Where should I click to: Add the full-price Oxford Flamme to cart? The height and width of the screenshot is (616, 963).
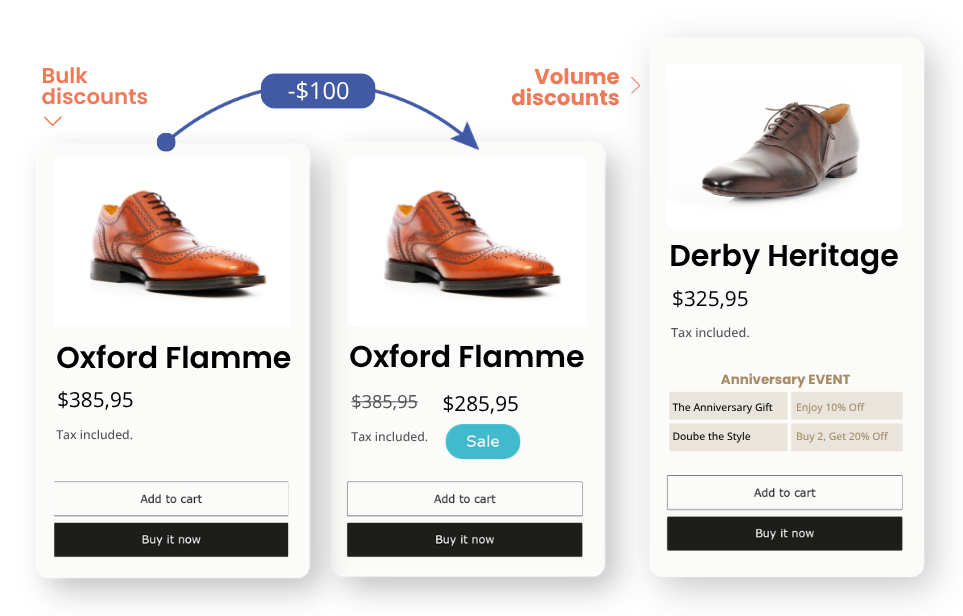pyautogui.click(x=171, y=498)
